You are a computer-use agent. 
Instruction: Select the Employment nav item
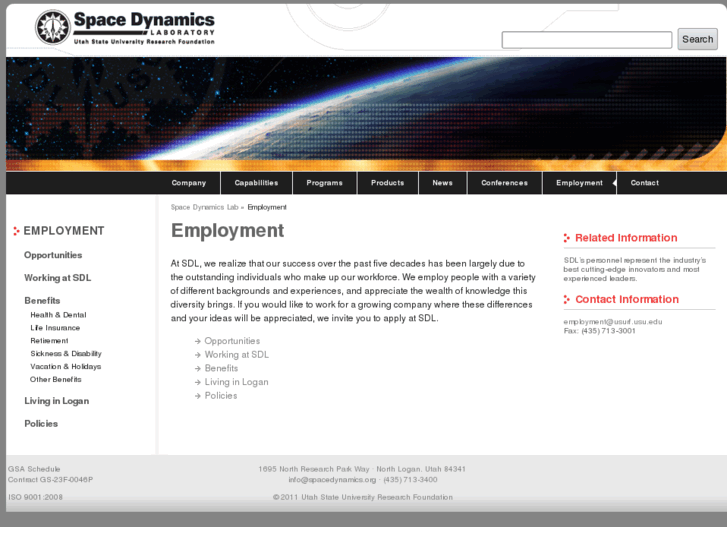coord(580,183)
